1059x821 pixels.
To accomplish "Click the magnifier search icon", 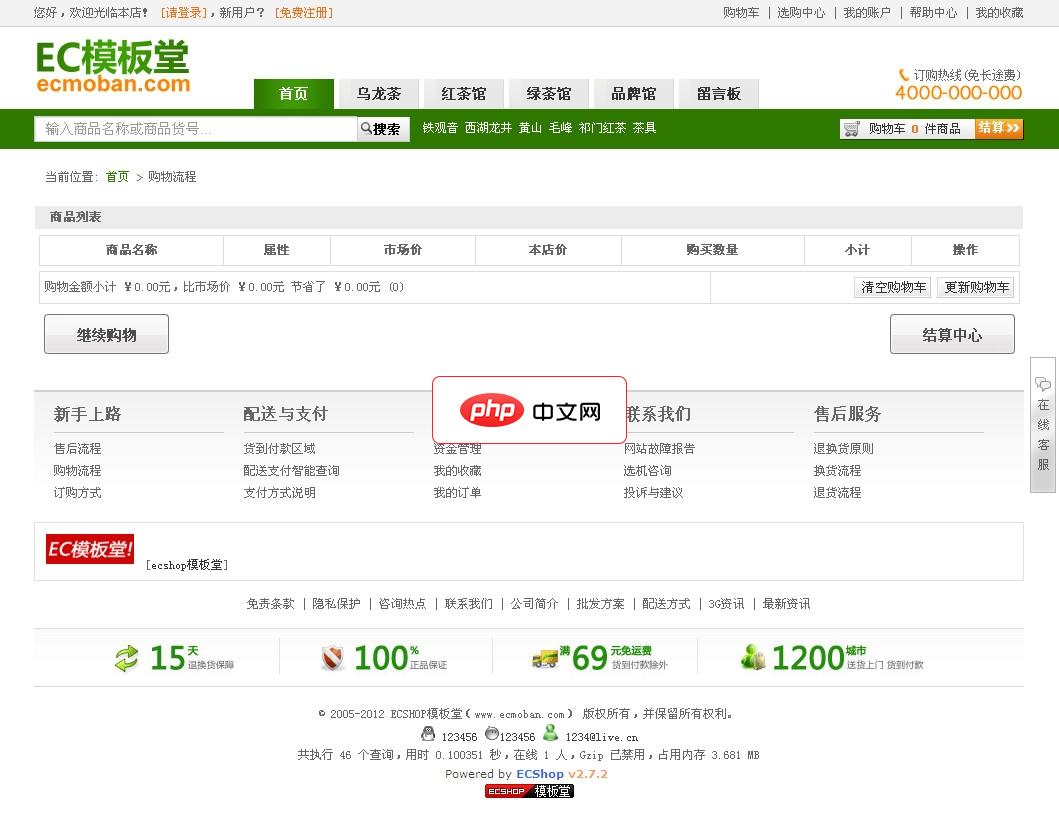I will click(367, 129).
